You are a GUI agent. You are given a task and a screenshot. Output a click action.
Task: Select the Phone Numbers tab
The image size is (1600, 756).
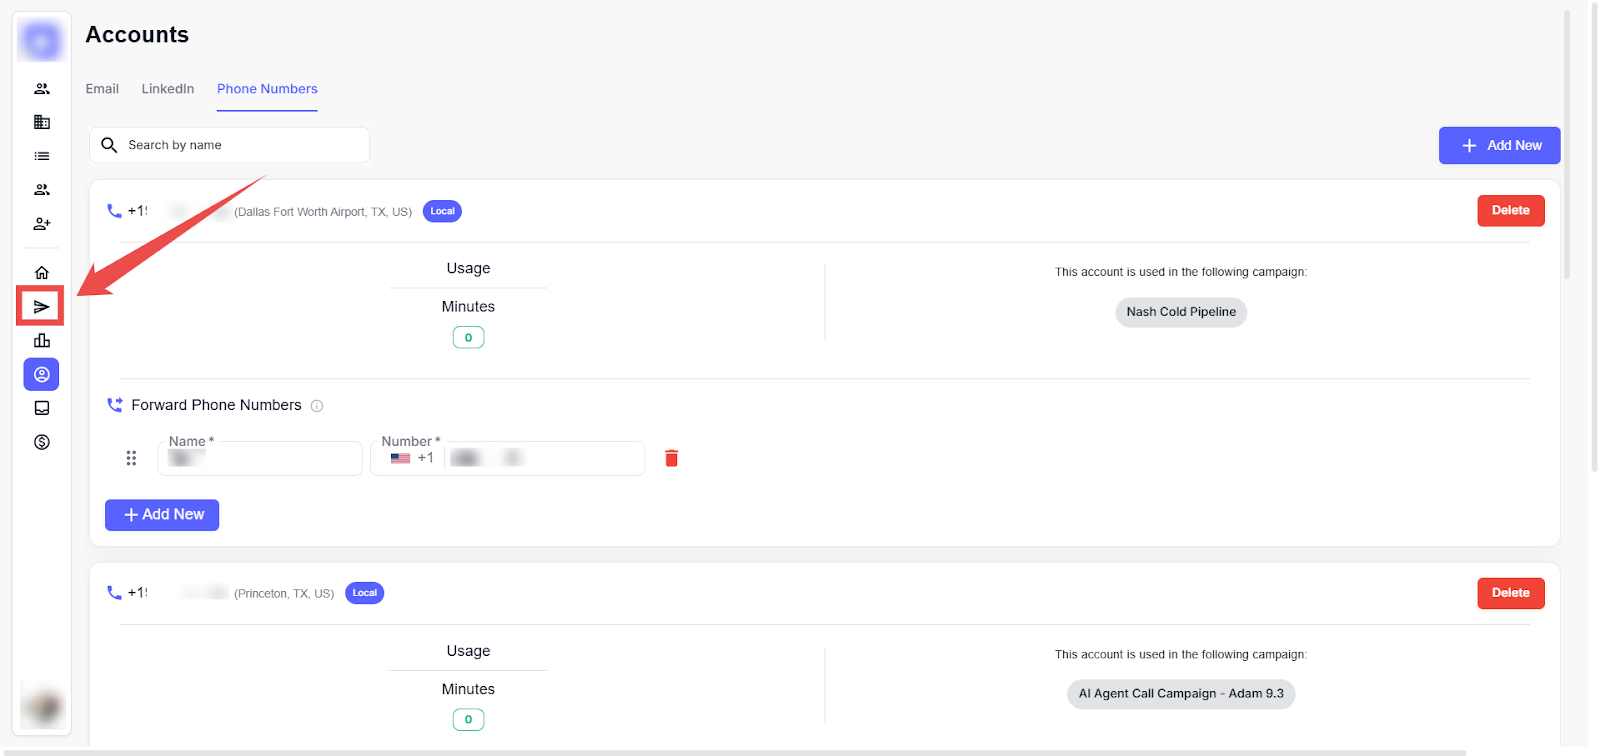pos(267,89)
